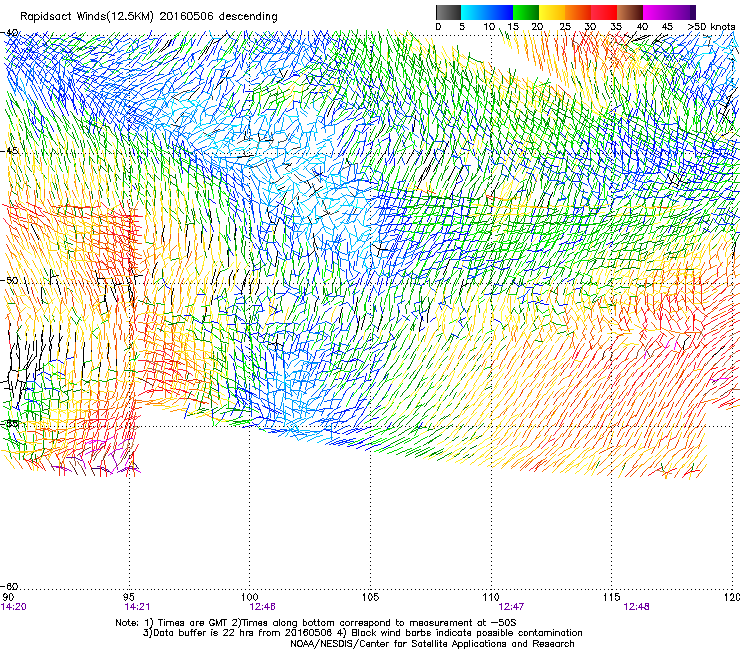Click the legend scale label 20
The height and width of the screenshot is (650, 740).
[x=537, y=27]
